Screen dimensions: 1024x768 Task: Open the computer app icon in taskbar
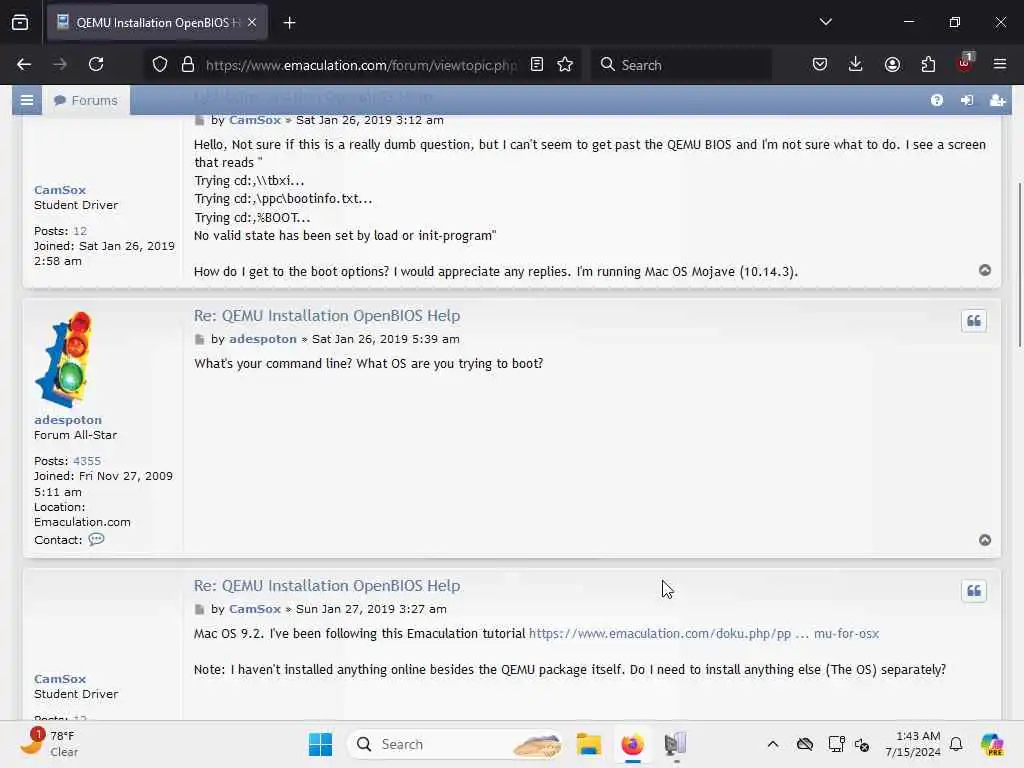pyautogui.click(x=675, y=744)
